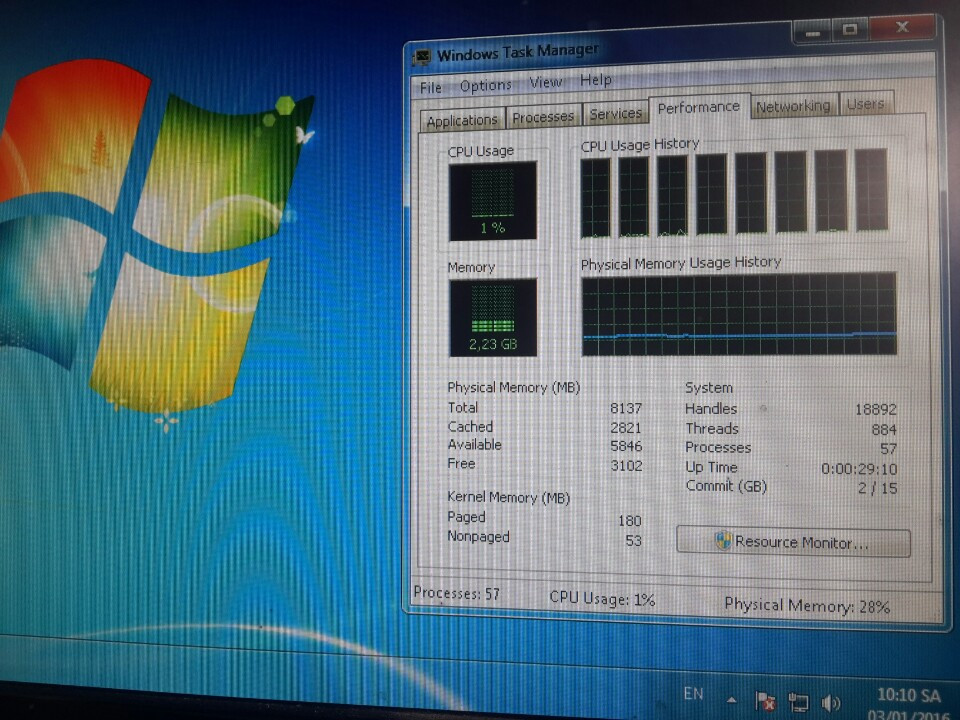The height and width of the screenshot is (720, 960).
Task: Switch to the Applications tab
Action: 462,120
